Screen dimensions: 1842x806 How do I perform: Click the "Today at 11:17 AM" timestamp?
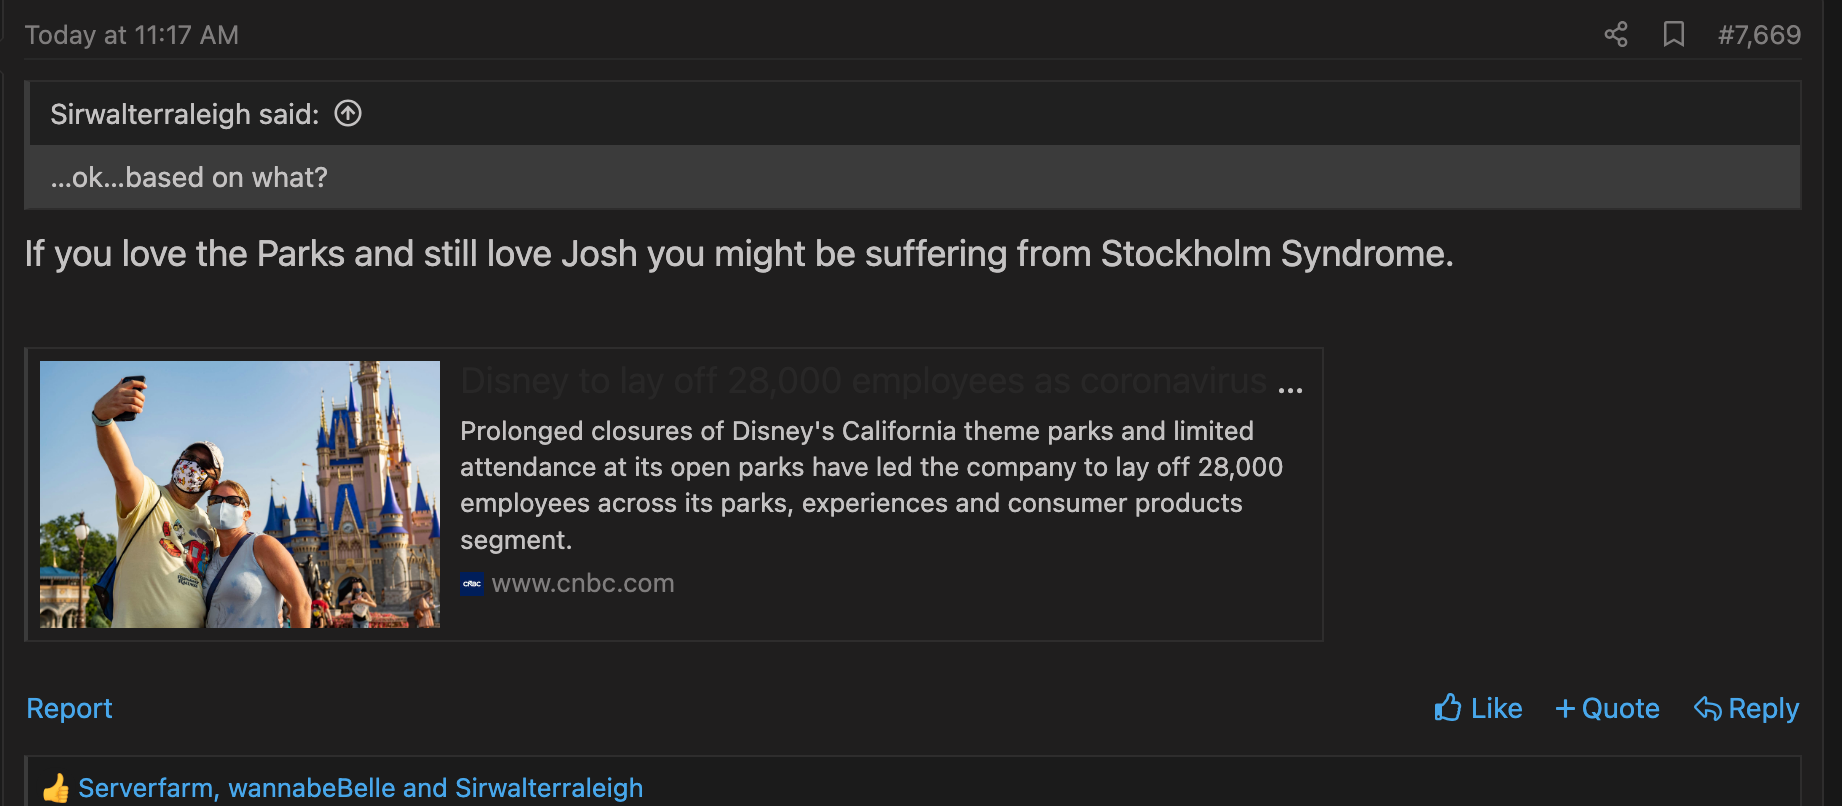132,35
